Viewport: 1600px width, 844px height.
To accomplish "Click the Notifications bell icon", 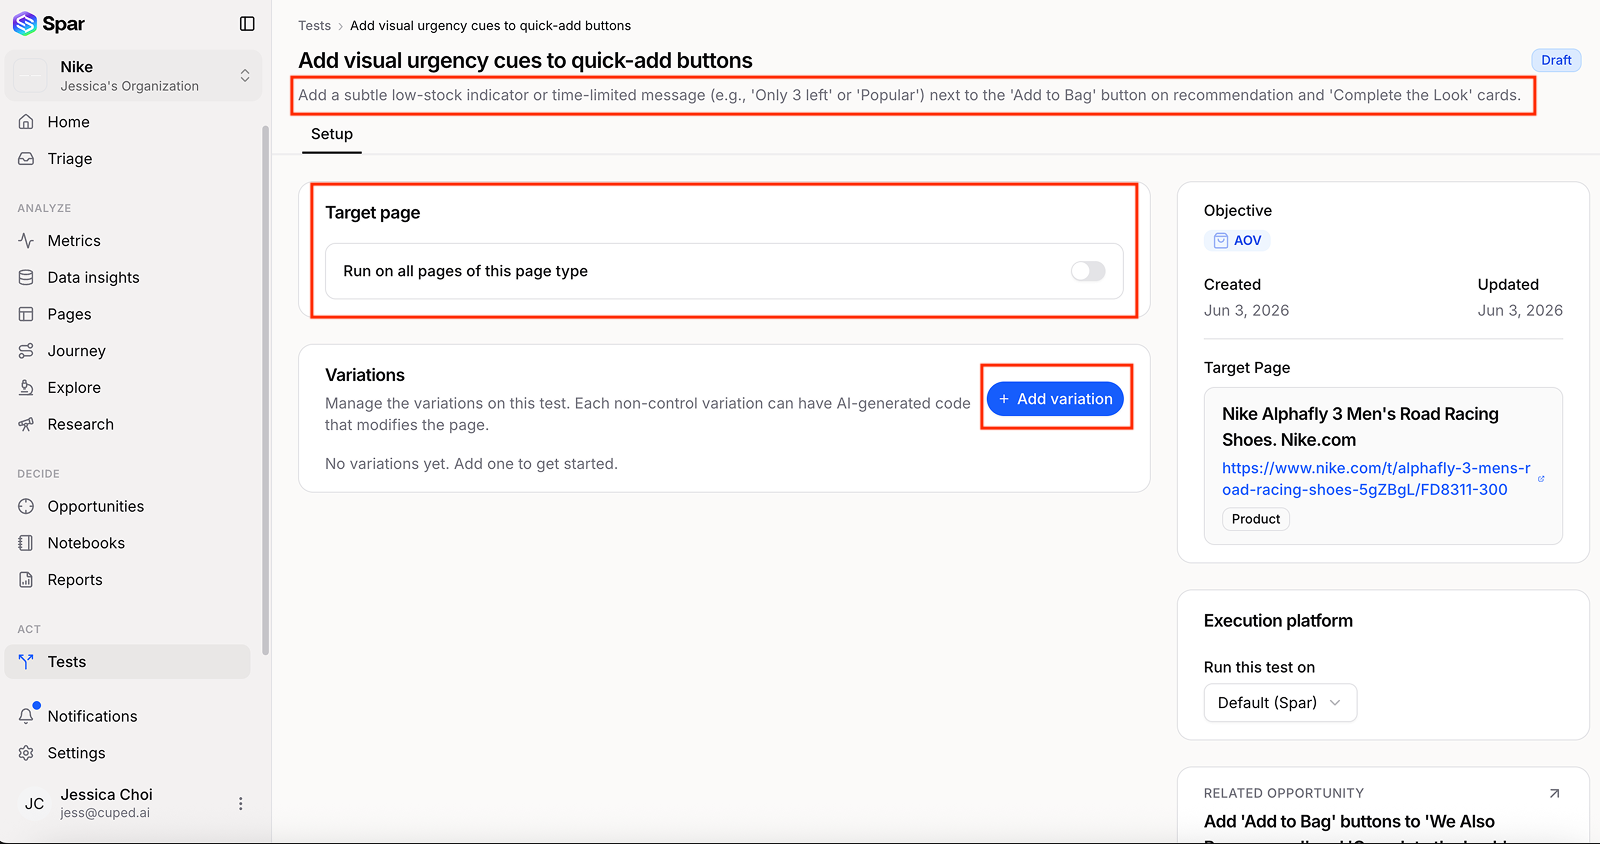I will pyautogui.click(x=26, y=716).
